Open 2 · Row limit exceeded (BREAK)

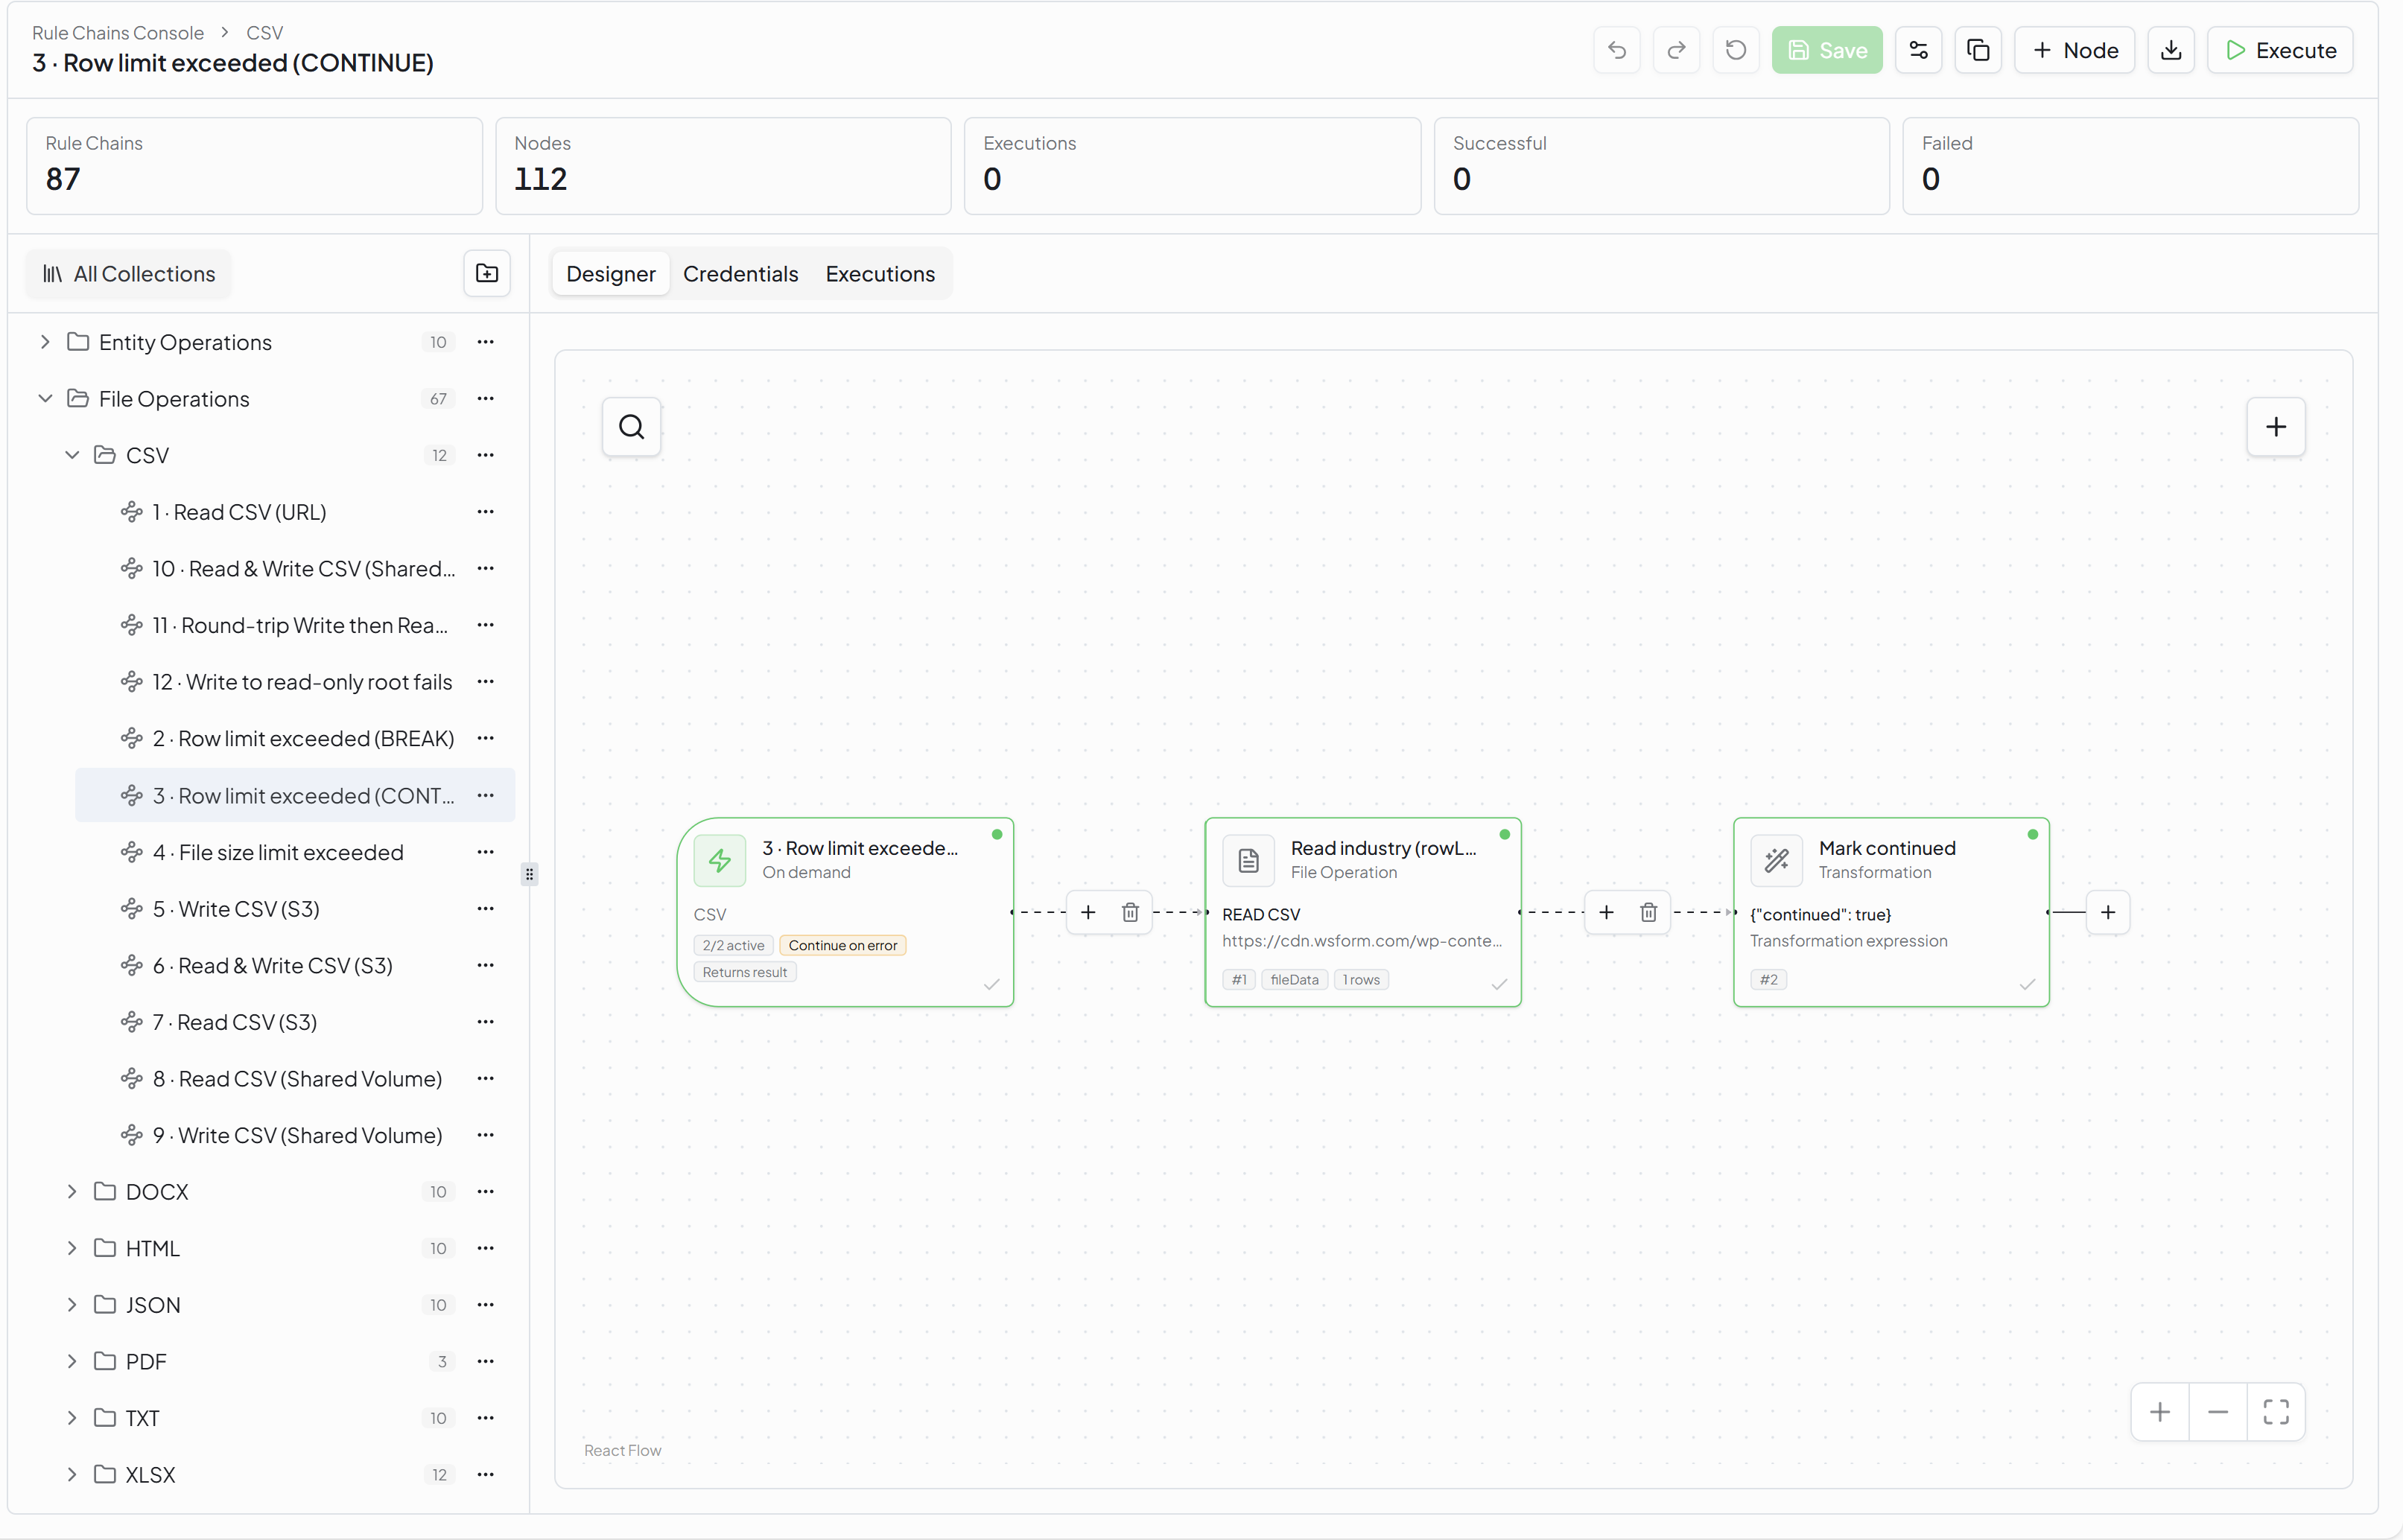pyautogui.click(x=295, y=738)
